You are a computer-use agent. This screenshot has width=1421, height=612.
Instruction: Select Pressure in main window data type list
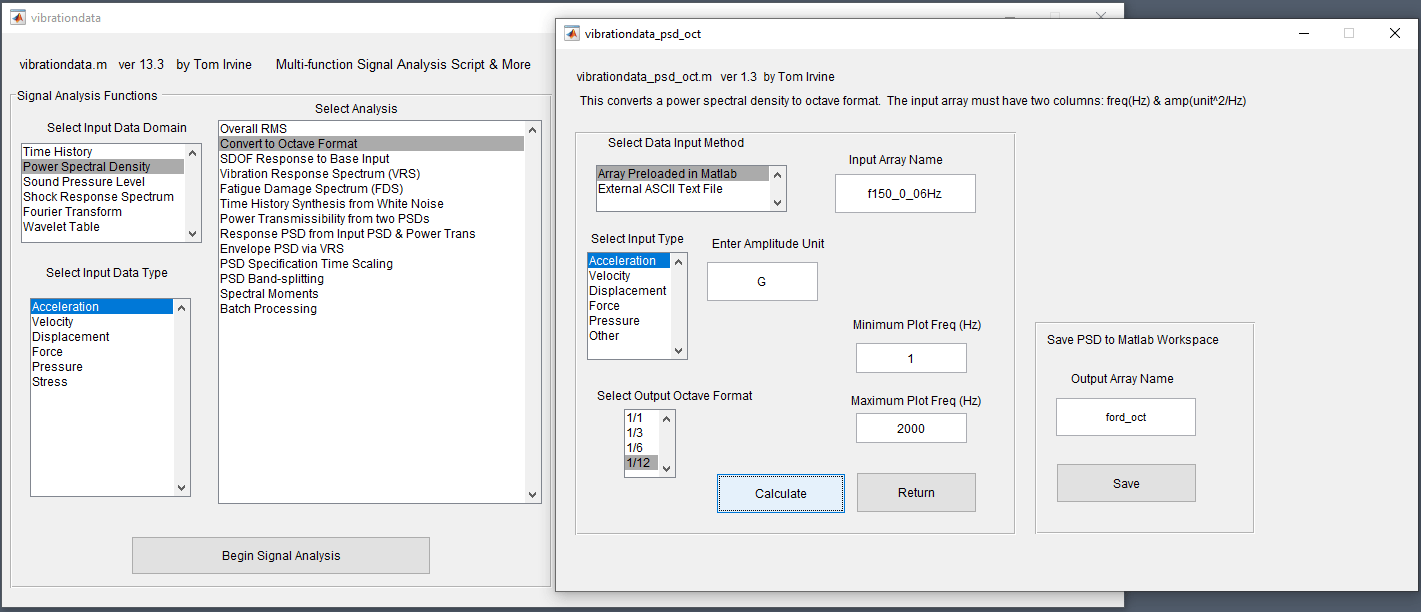tap(102, 367)
